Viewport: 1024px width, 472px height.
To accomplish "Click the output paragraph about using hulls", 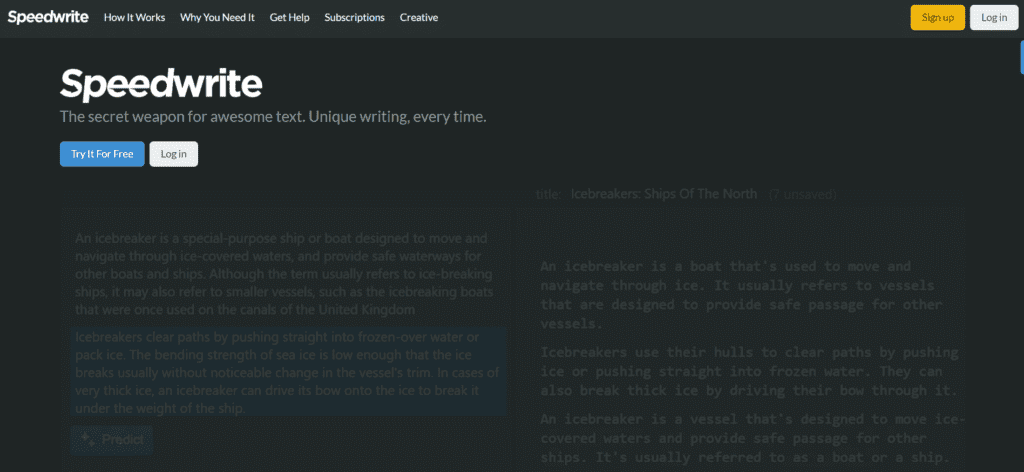I will coord(748,371).
